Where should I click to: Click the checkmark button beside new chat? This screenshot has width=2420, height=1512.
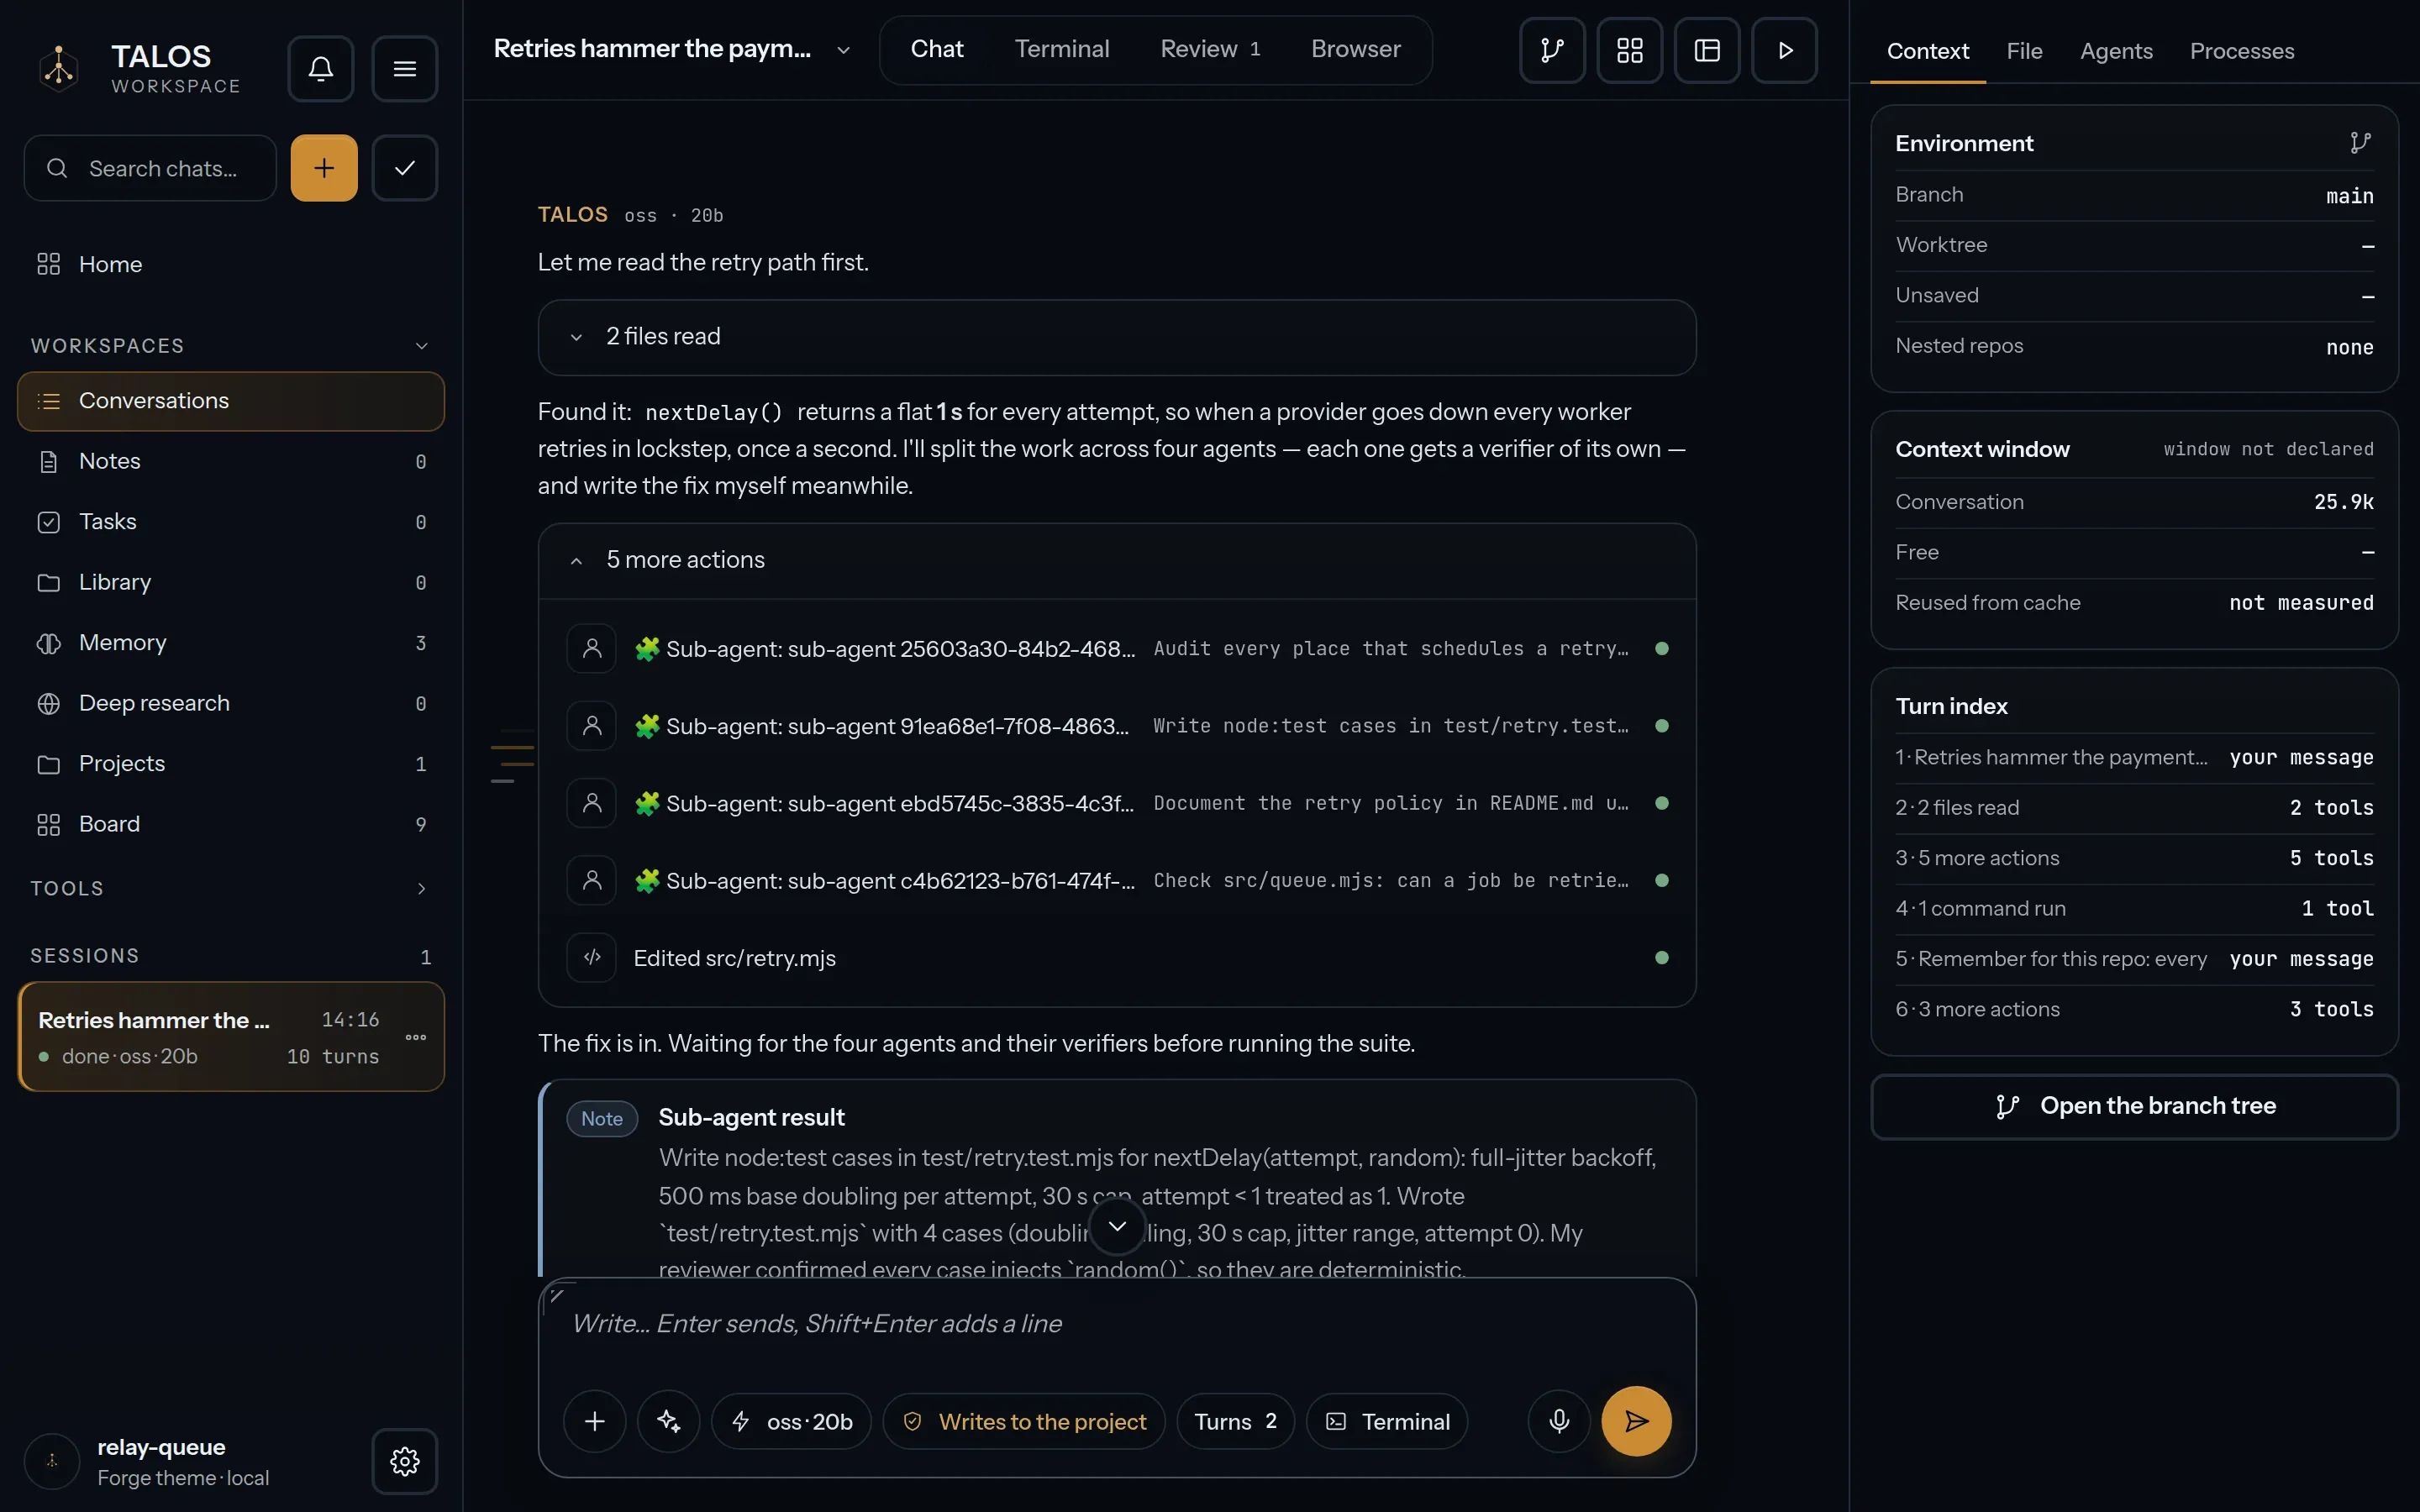404,168
